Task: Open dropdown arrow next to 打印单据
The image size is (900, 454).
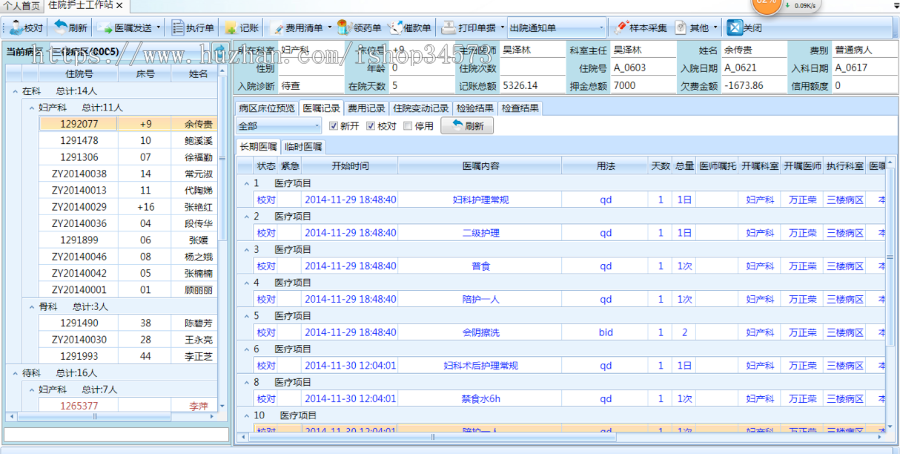Action: pyautogui.click(x=502, y=28)
